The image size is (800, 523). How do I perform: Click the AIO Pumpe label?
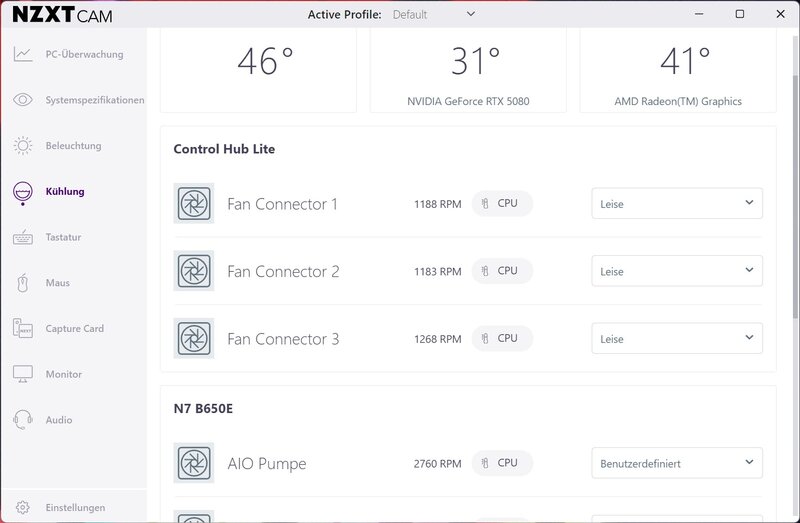(267, 464)
